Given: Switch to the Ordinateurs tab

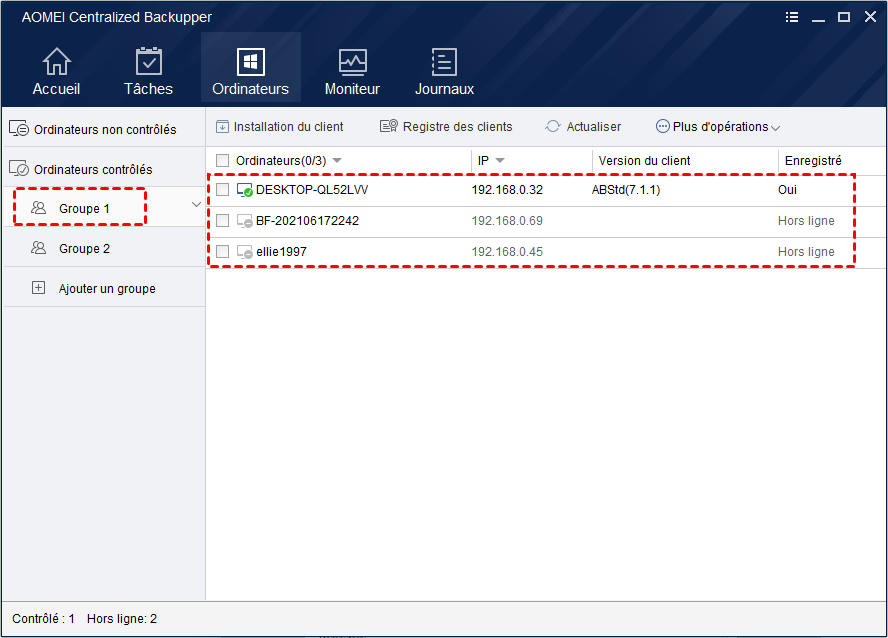Looking at the screenshot, I should point(250,67).
